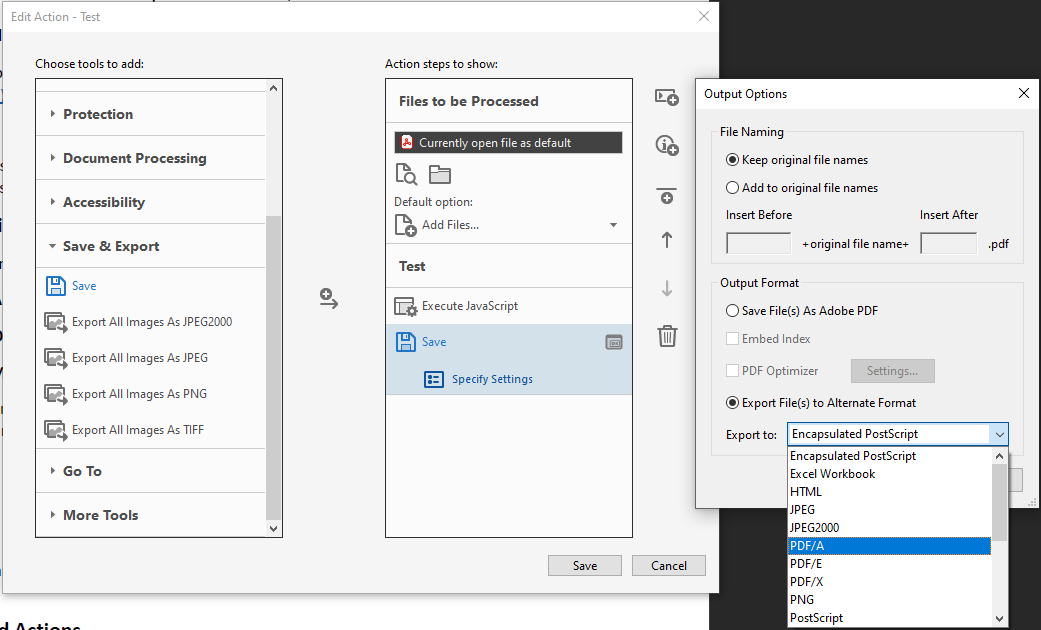Choose Save File(s) As Adobe PDF radio button
Screen dimensions: 1041x630
click(x=733, y=311)
